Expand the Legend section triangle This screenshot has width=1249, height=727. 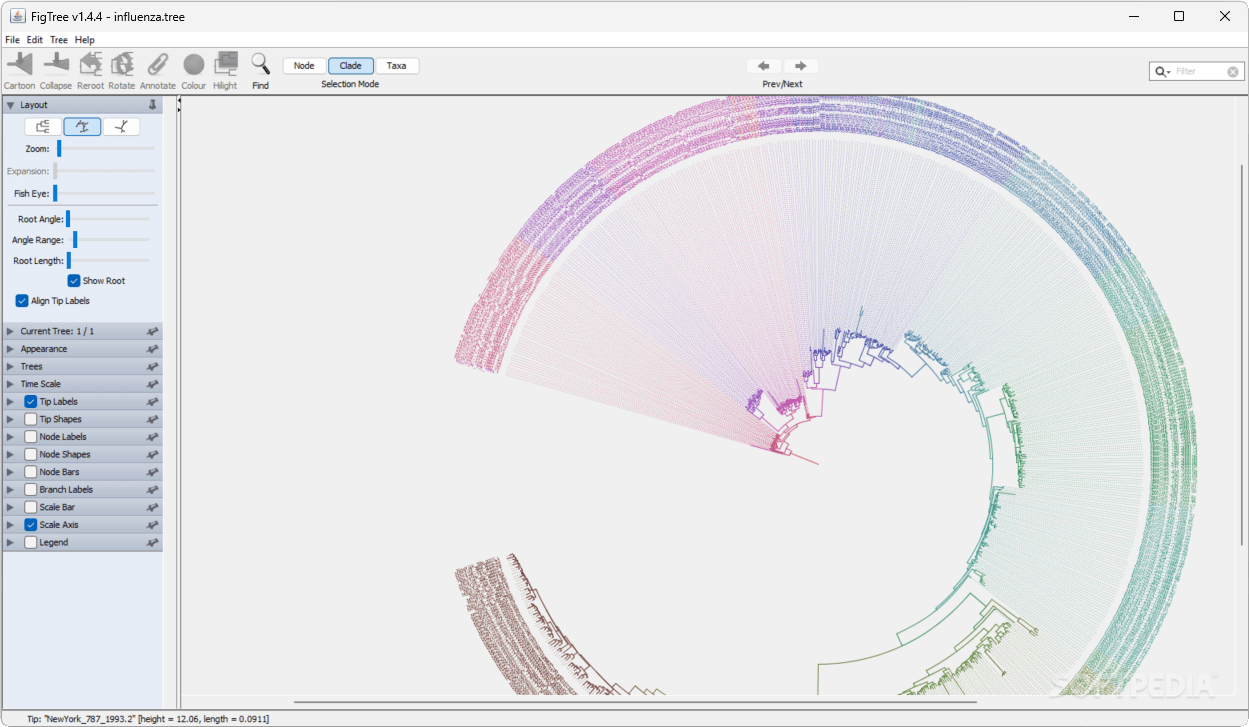(x=11, y=542)
